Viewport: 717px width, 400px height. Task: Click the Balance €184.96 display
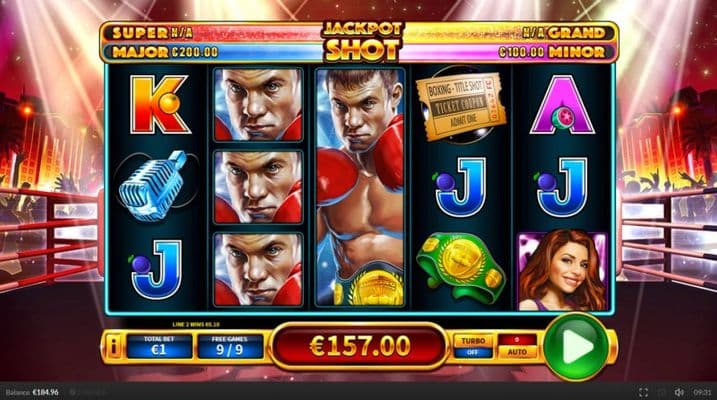coord(32,392)
